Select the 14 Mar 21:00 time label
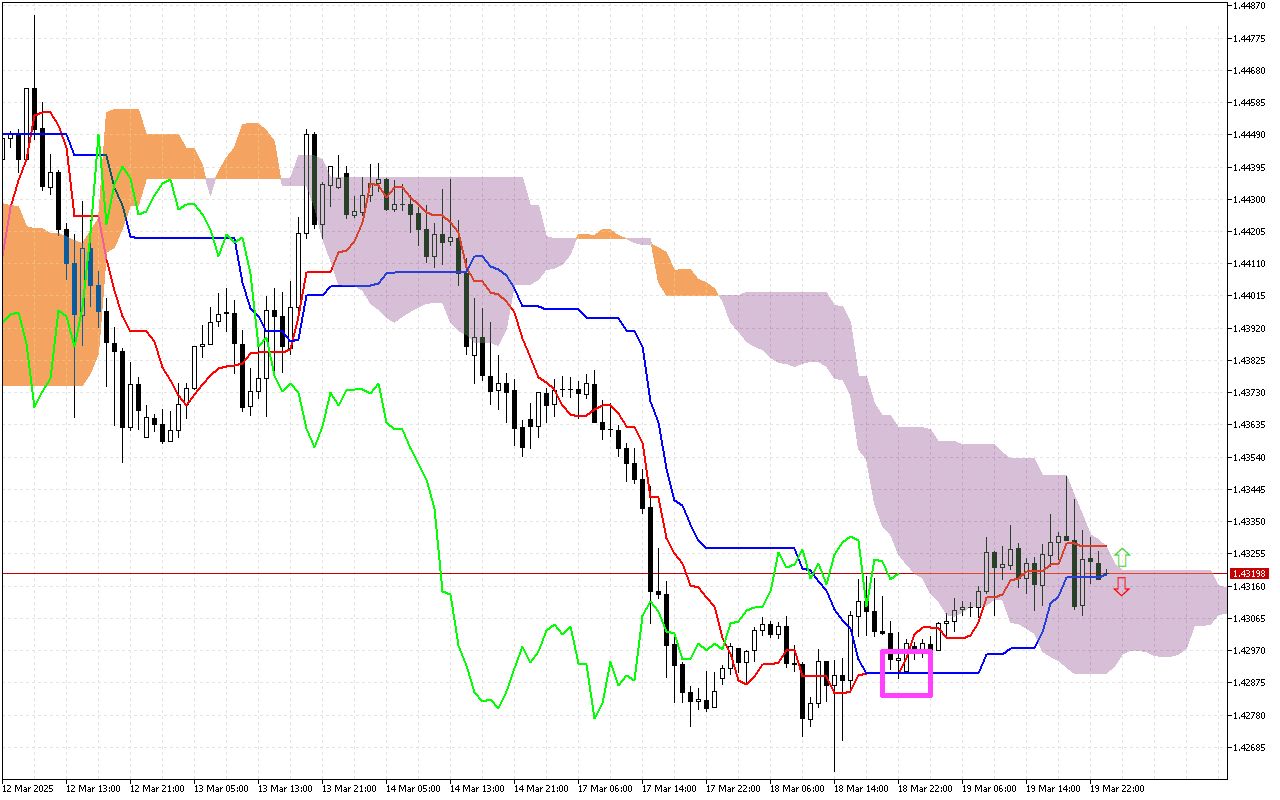 pos(540,789)
